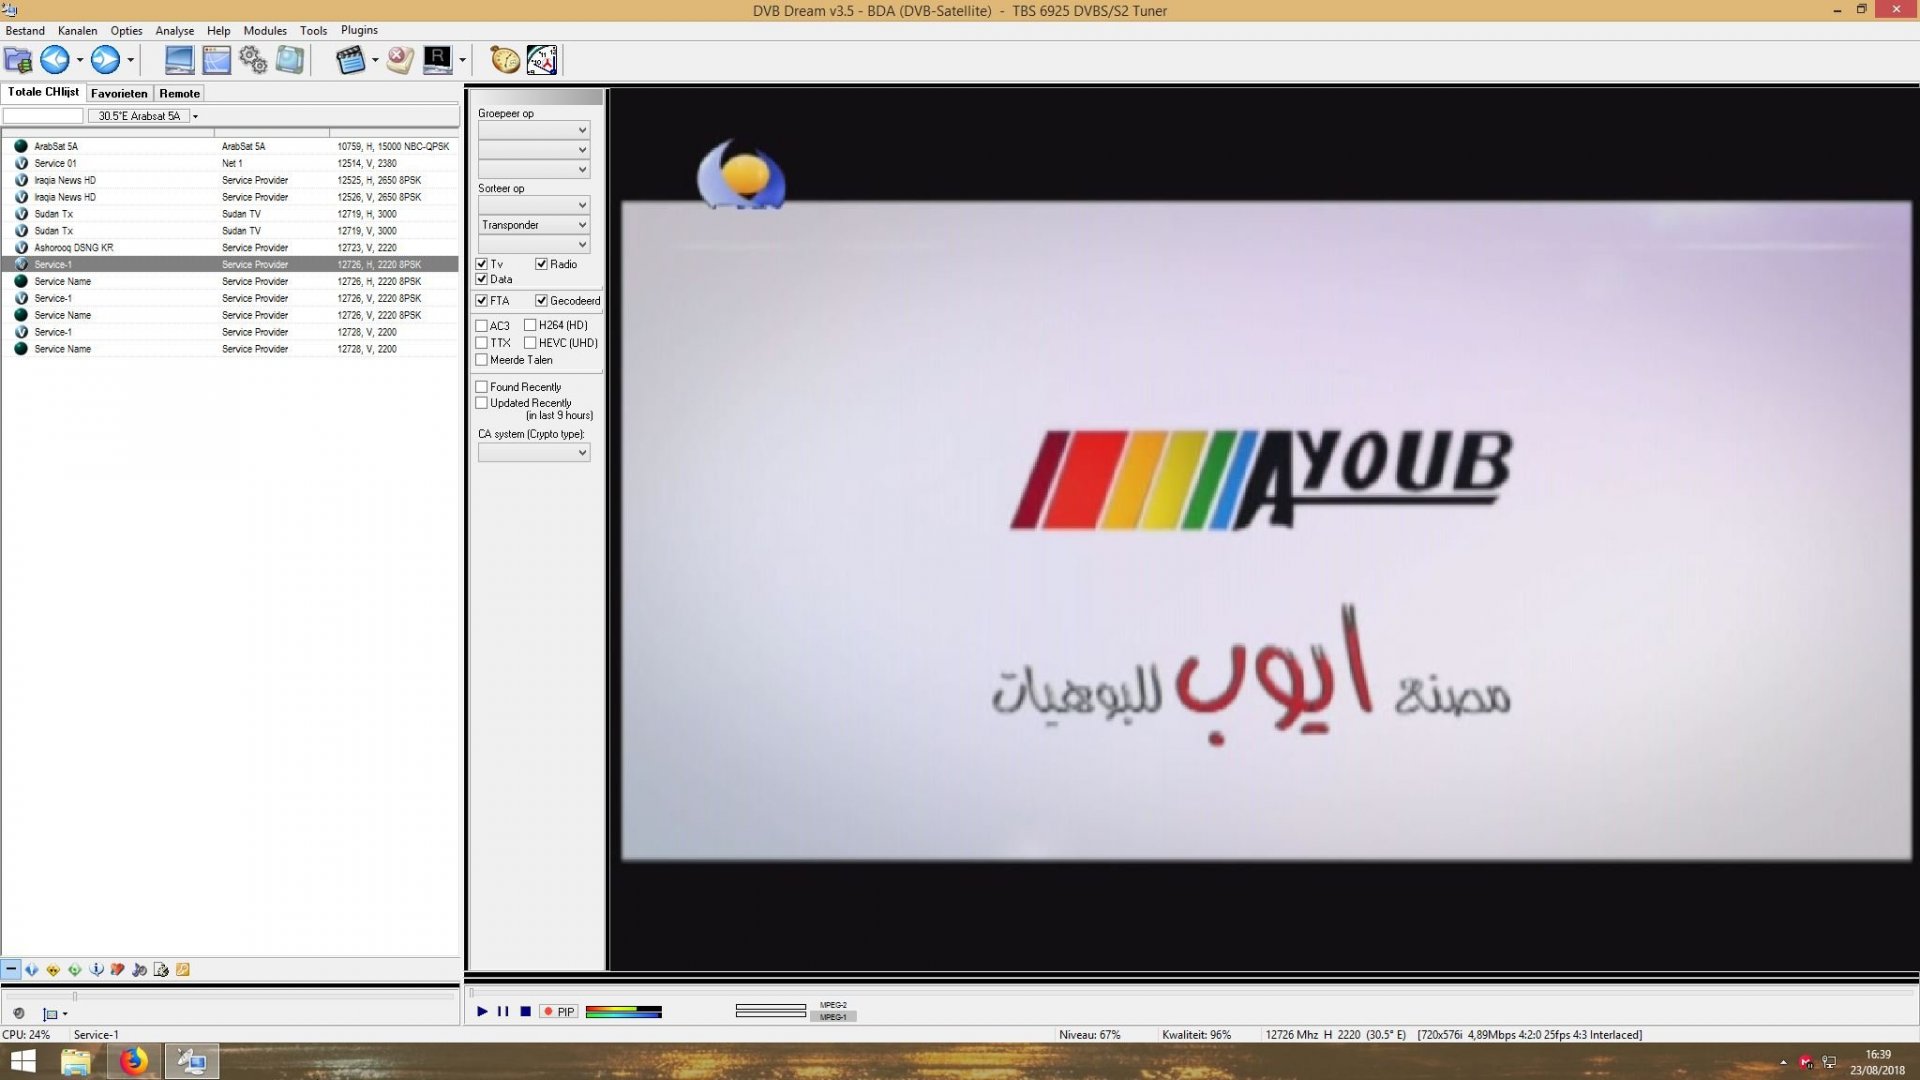Open the EPG clapperboard icon on toolbar

click(x=352, y=60)
